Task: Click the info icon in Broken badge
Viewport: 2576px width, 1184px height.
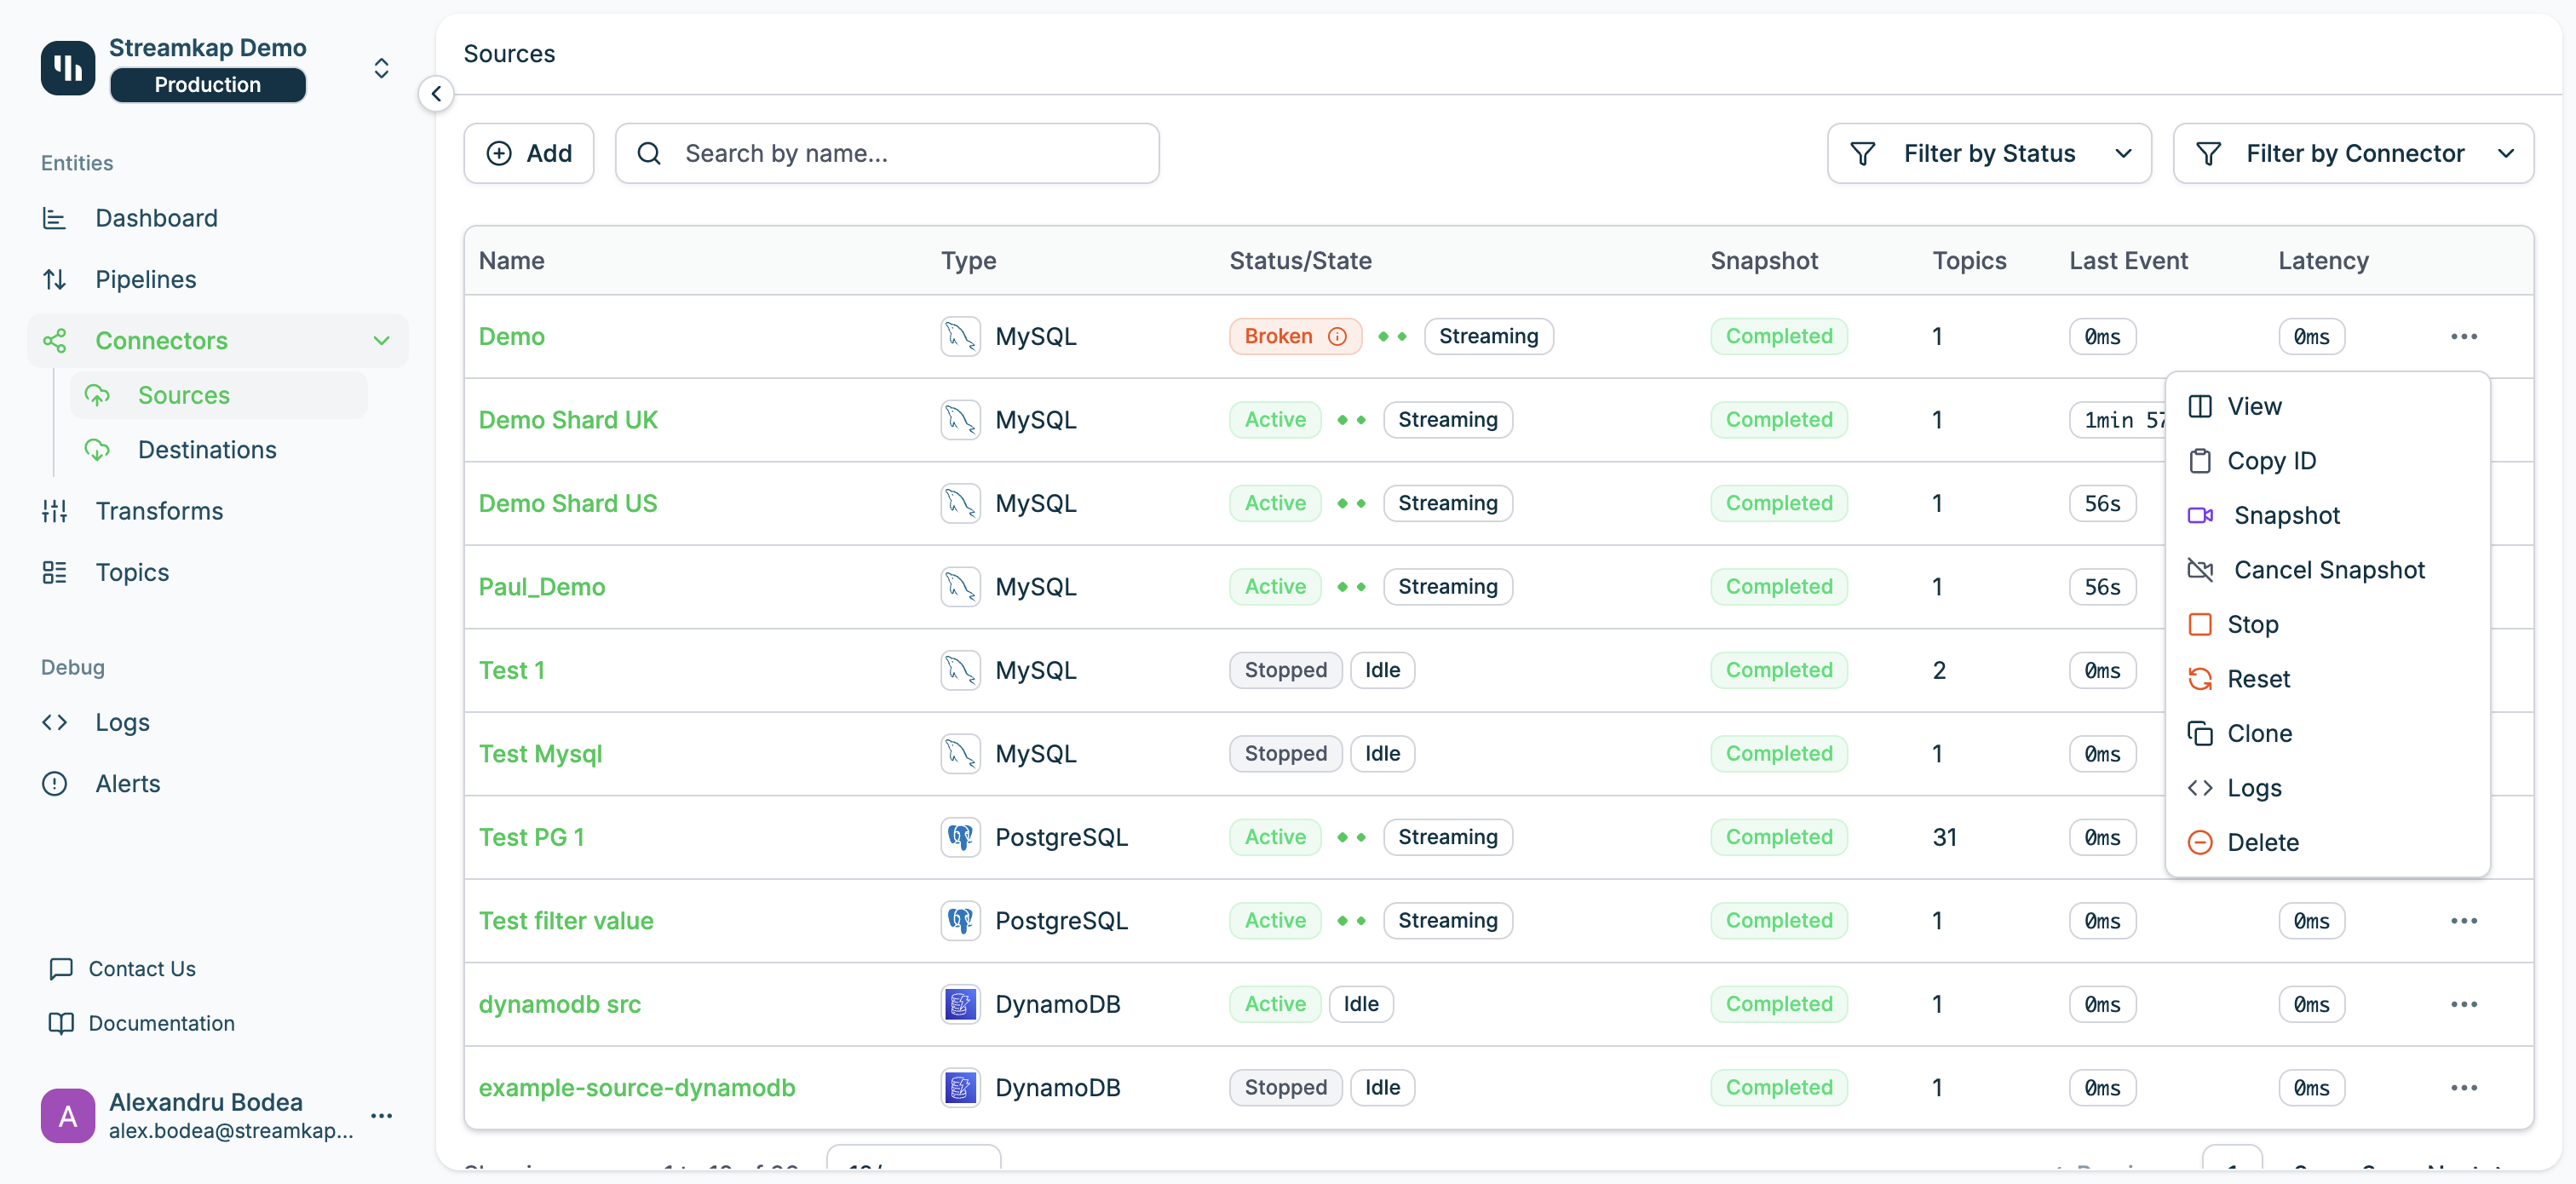Action: coord(1337,336)
